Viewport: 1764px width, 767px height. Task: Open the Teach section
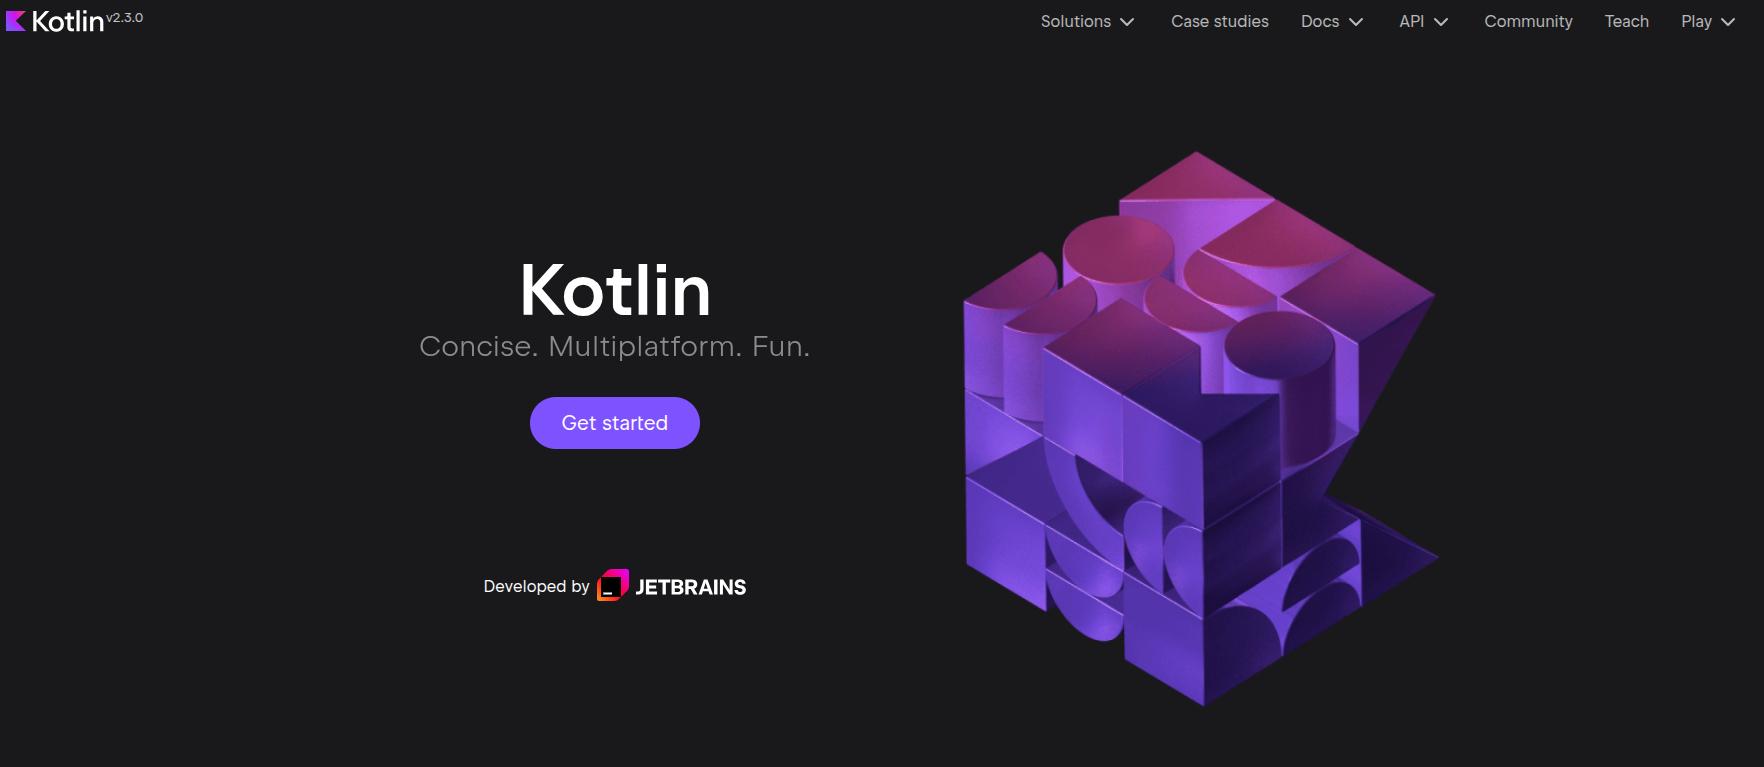[x=1626, y=21]
